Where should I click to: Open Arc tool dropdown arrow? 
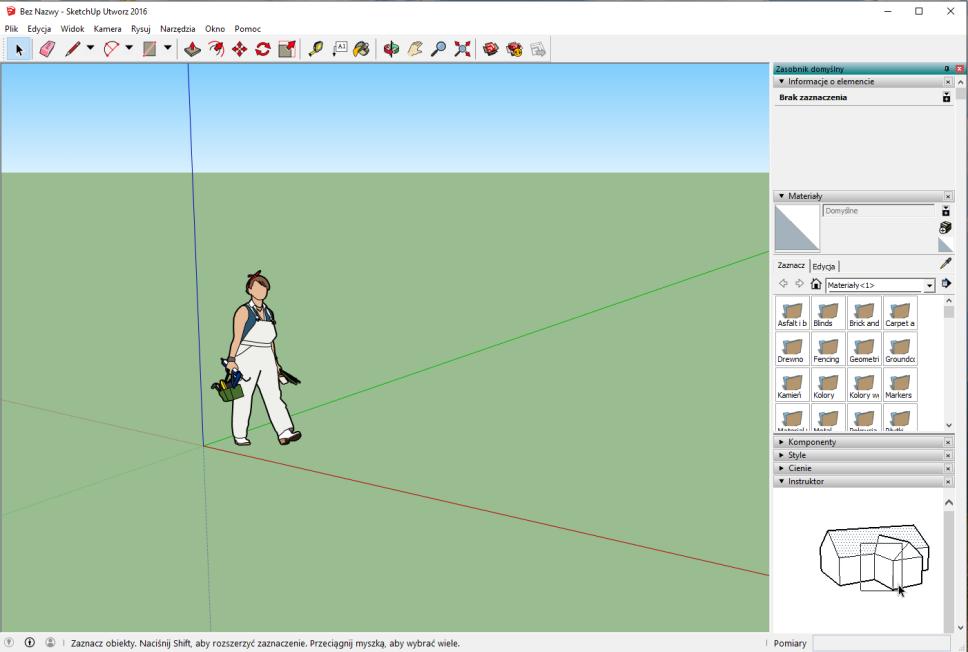click(129, 48)
